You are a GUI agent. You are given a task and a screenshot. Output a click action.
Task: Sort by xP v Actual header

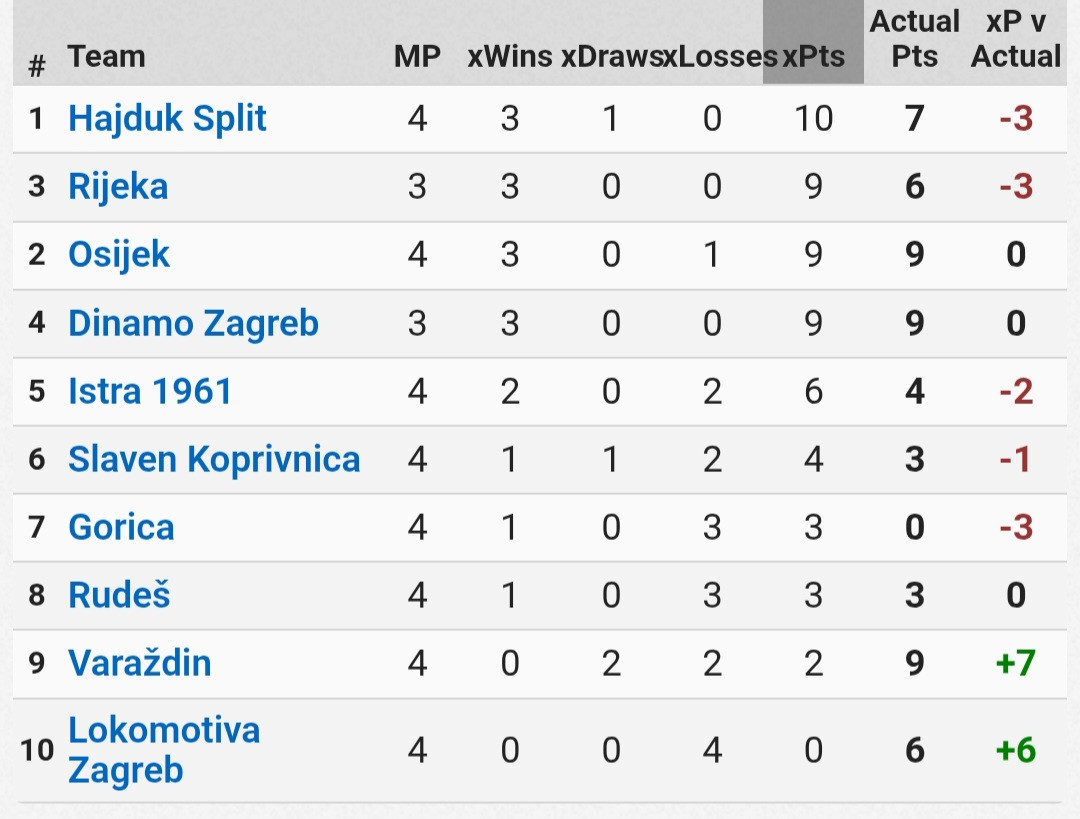pos(1016,39)
